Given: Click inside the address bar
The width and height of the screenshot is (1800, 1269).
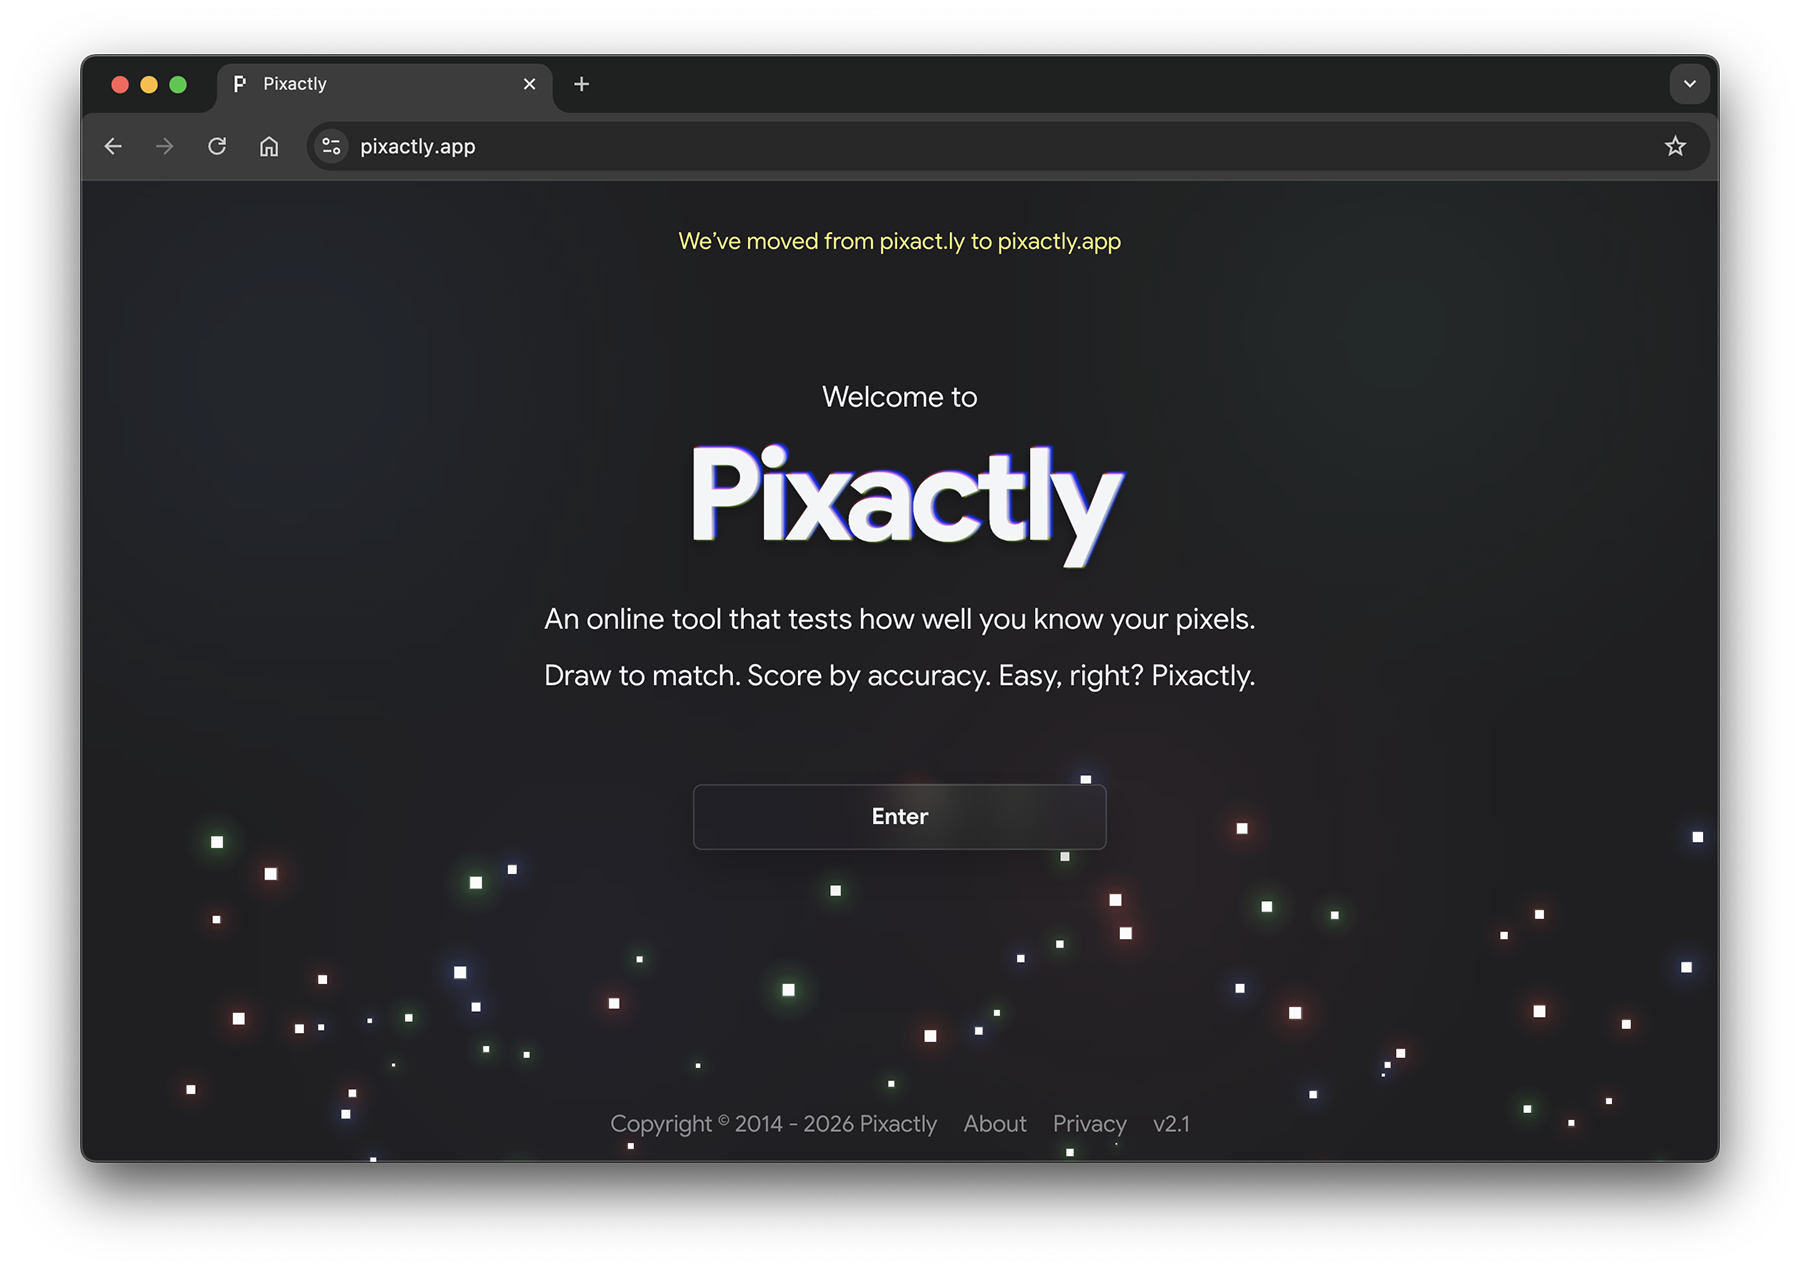Looking at the screenshot, I should pyautogui.click(x=700, y=146).
